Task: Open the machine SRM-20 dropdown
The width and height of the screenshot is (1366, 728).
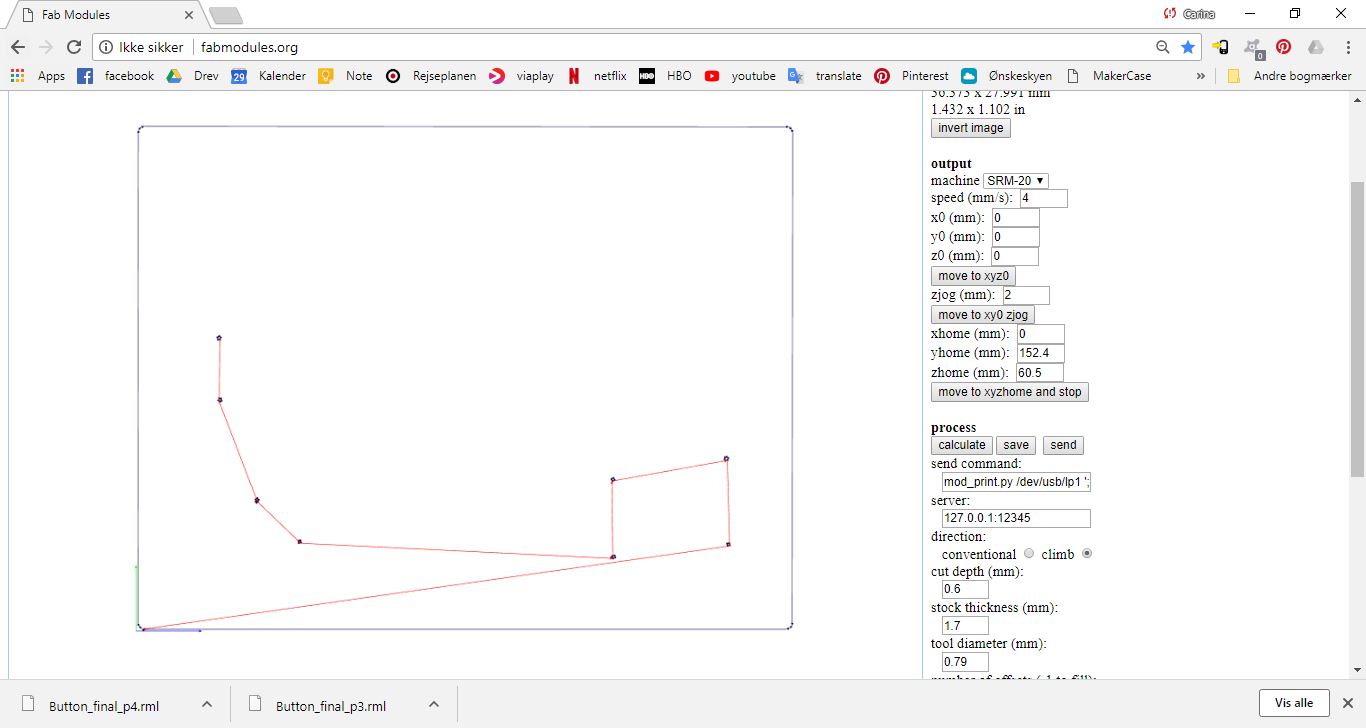Action: point(1016,181)
